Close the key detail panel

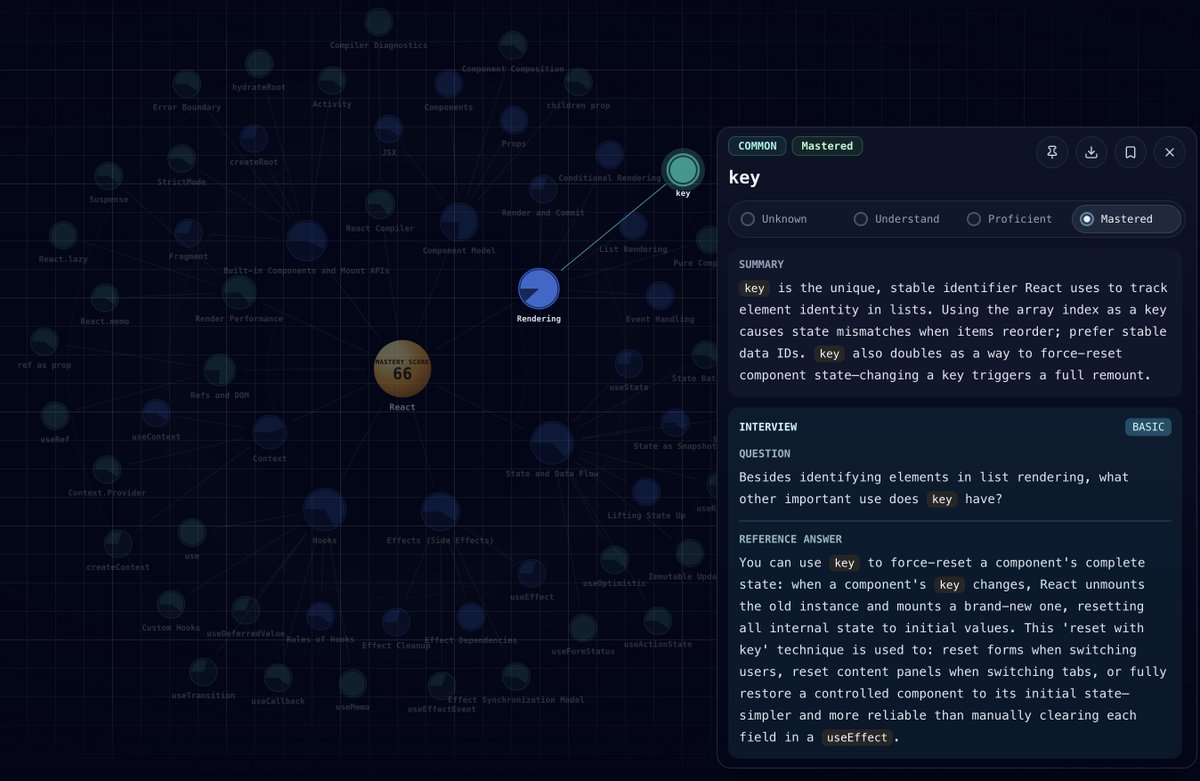tap(1169, 152)
